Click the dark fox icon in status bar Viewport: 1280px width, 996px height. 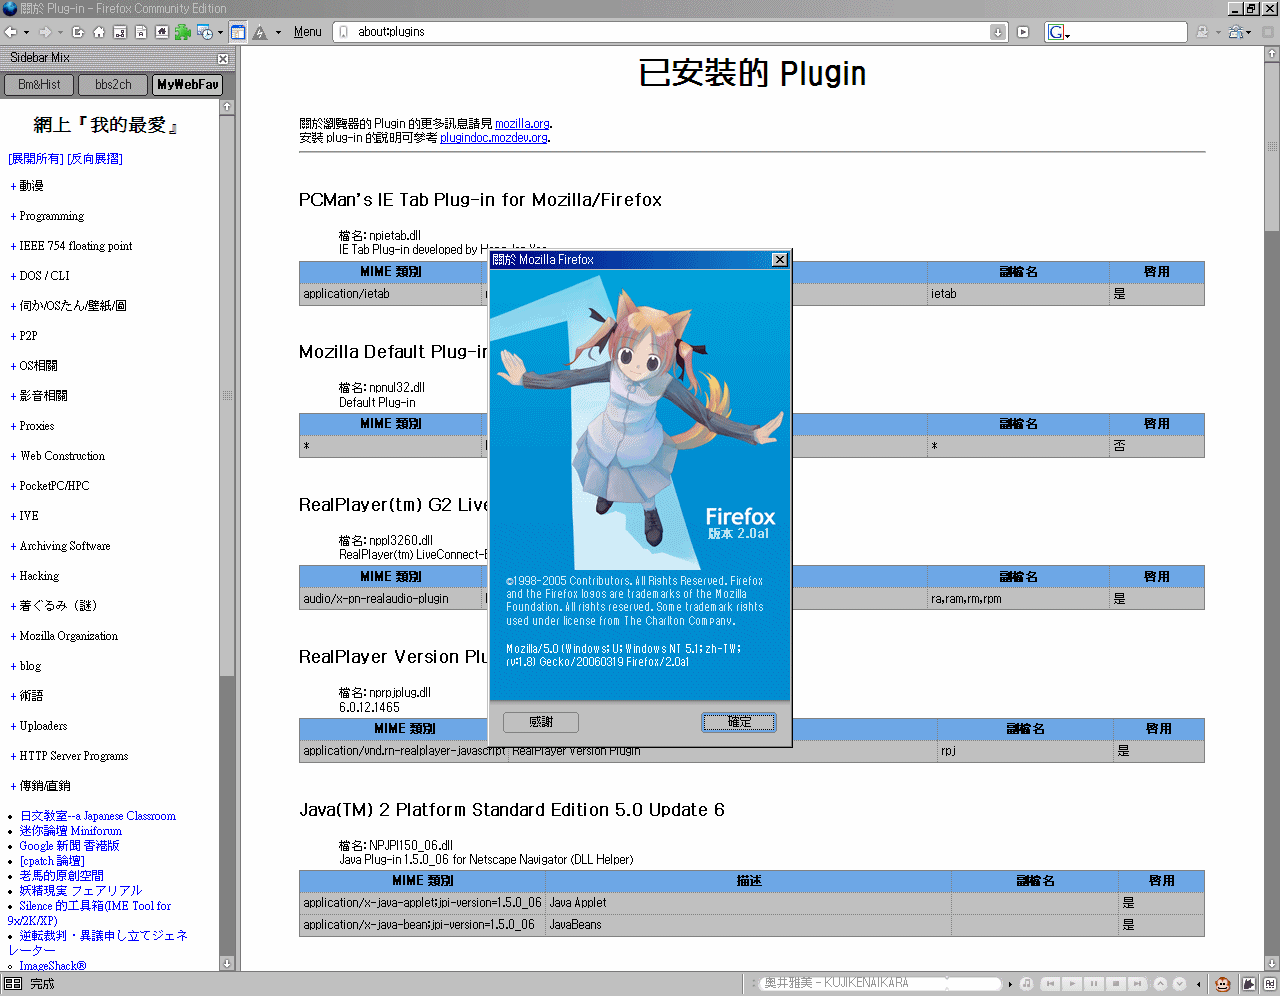1248,984
